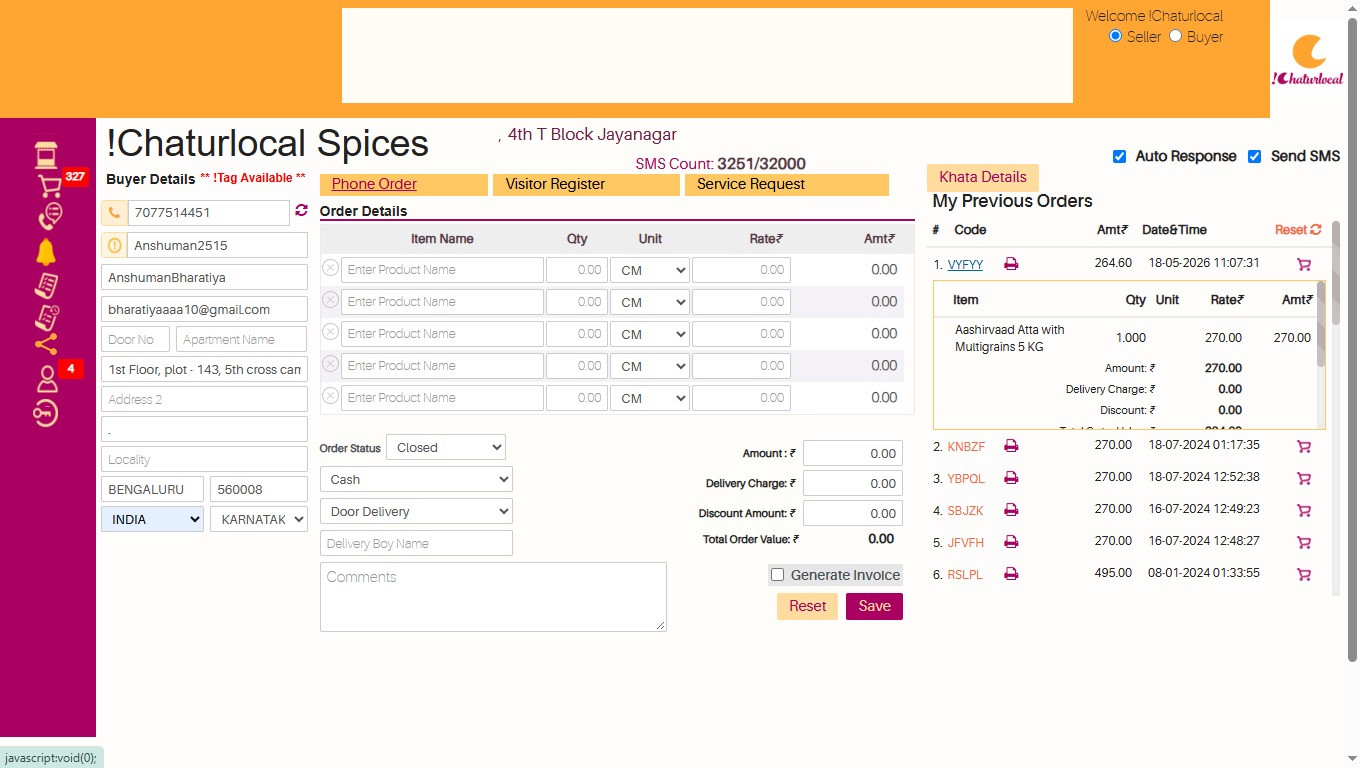This screenshot has height=768, width=1360.
Task: Click the !Chaturlocal logo
Action: (x=1308, y=60)
